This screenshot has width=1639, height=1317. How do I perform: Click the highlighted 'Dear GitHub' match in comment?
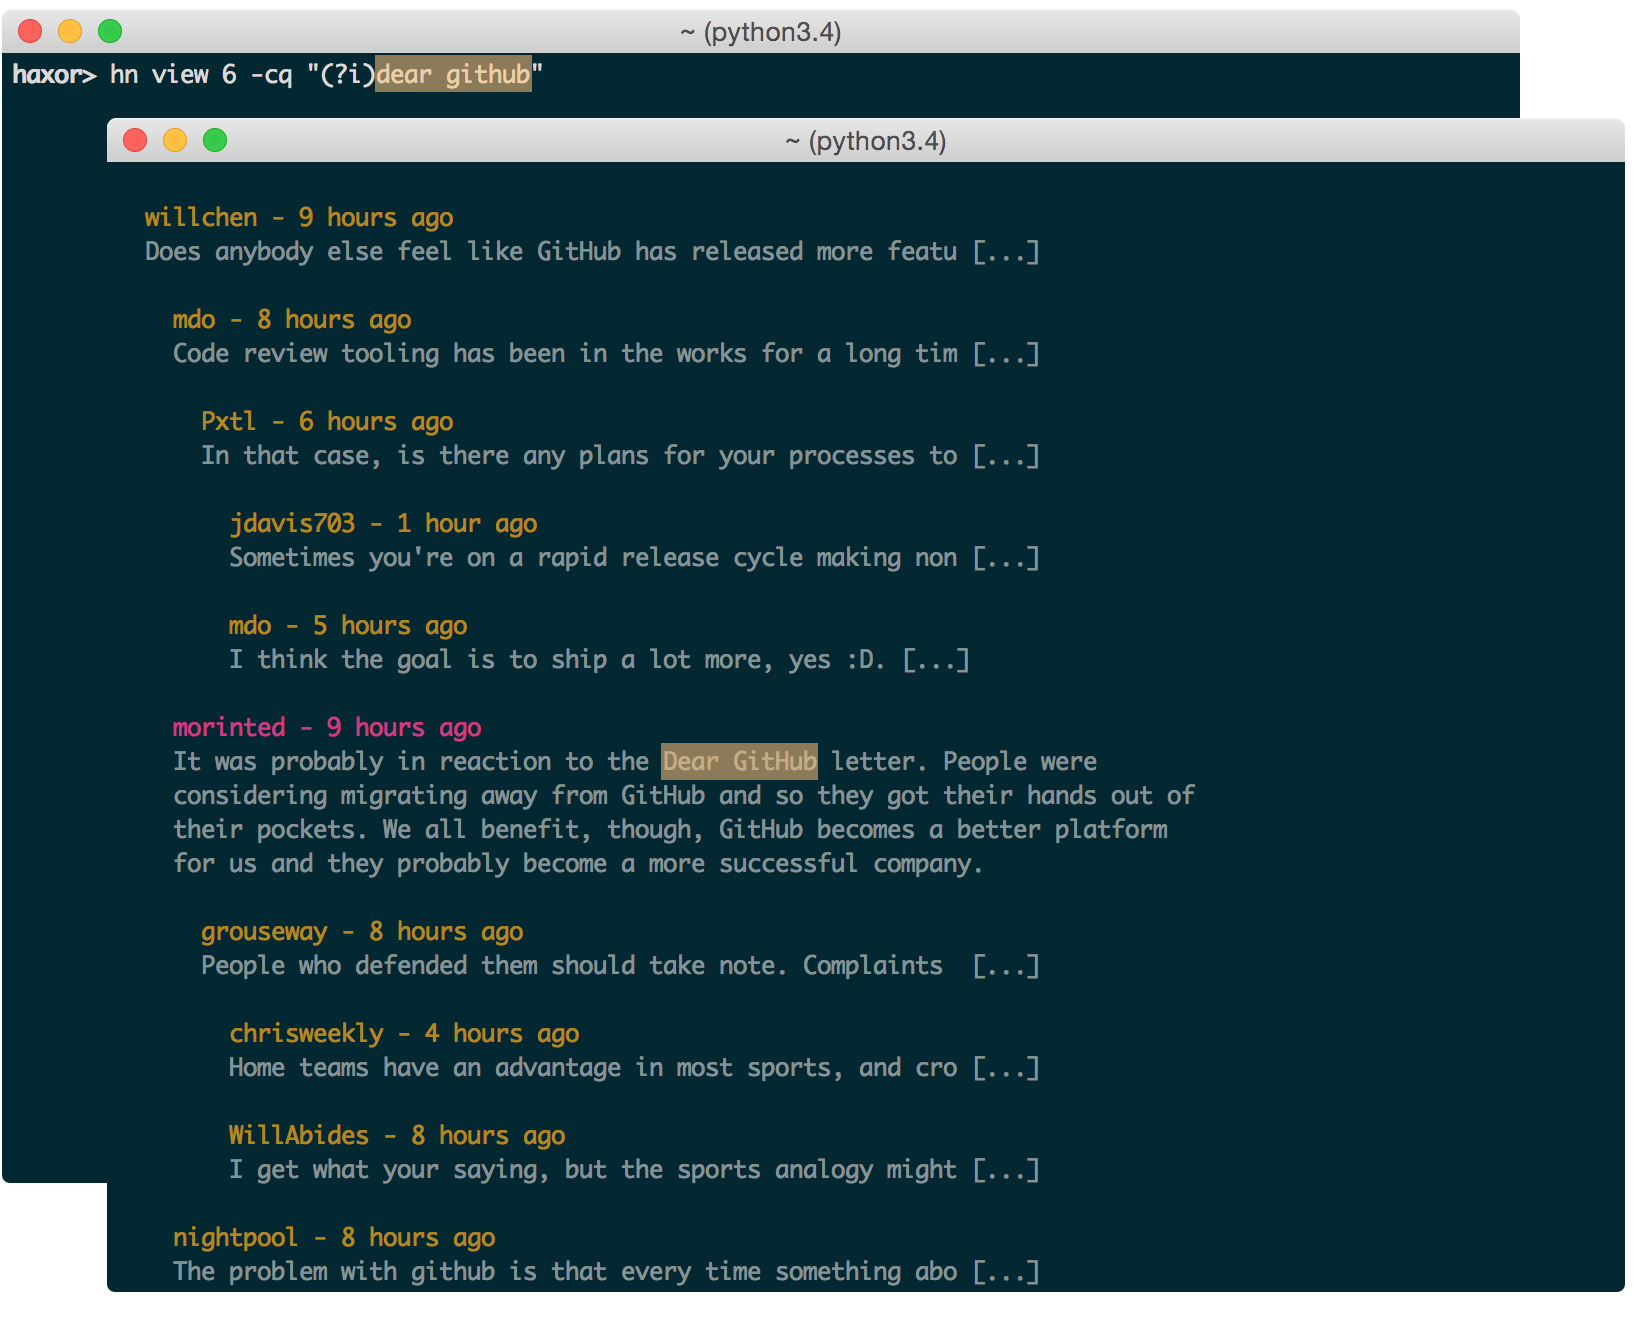739,762
